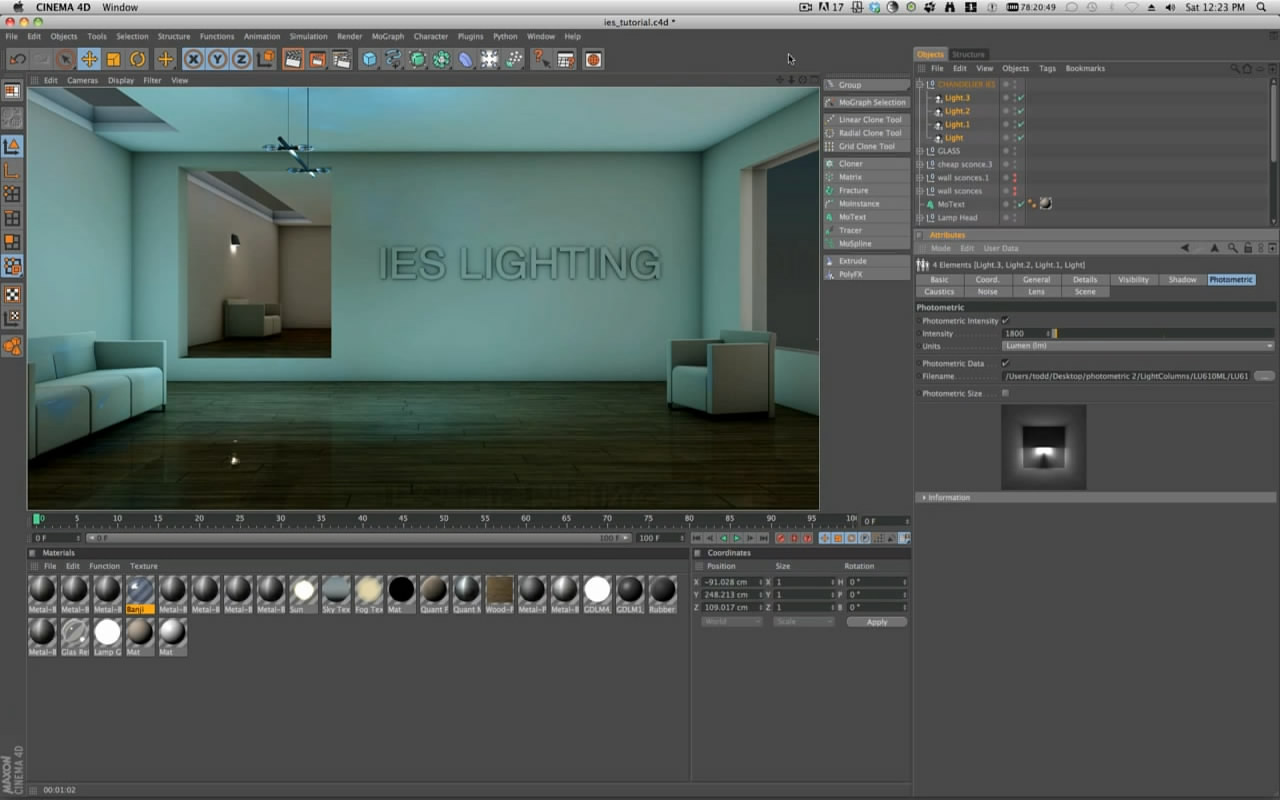Select the Rotate tool
Viewport: 1280px width, 800px height.
(x=137, y=59)
